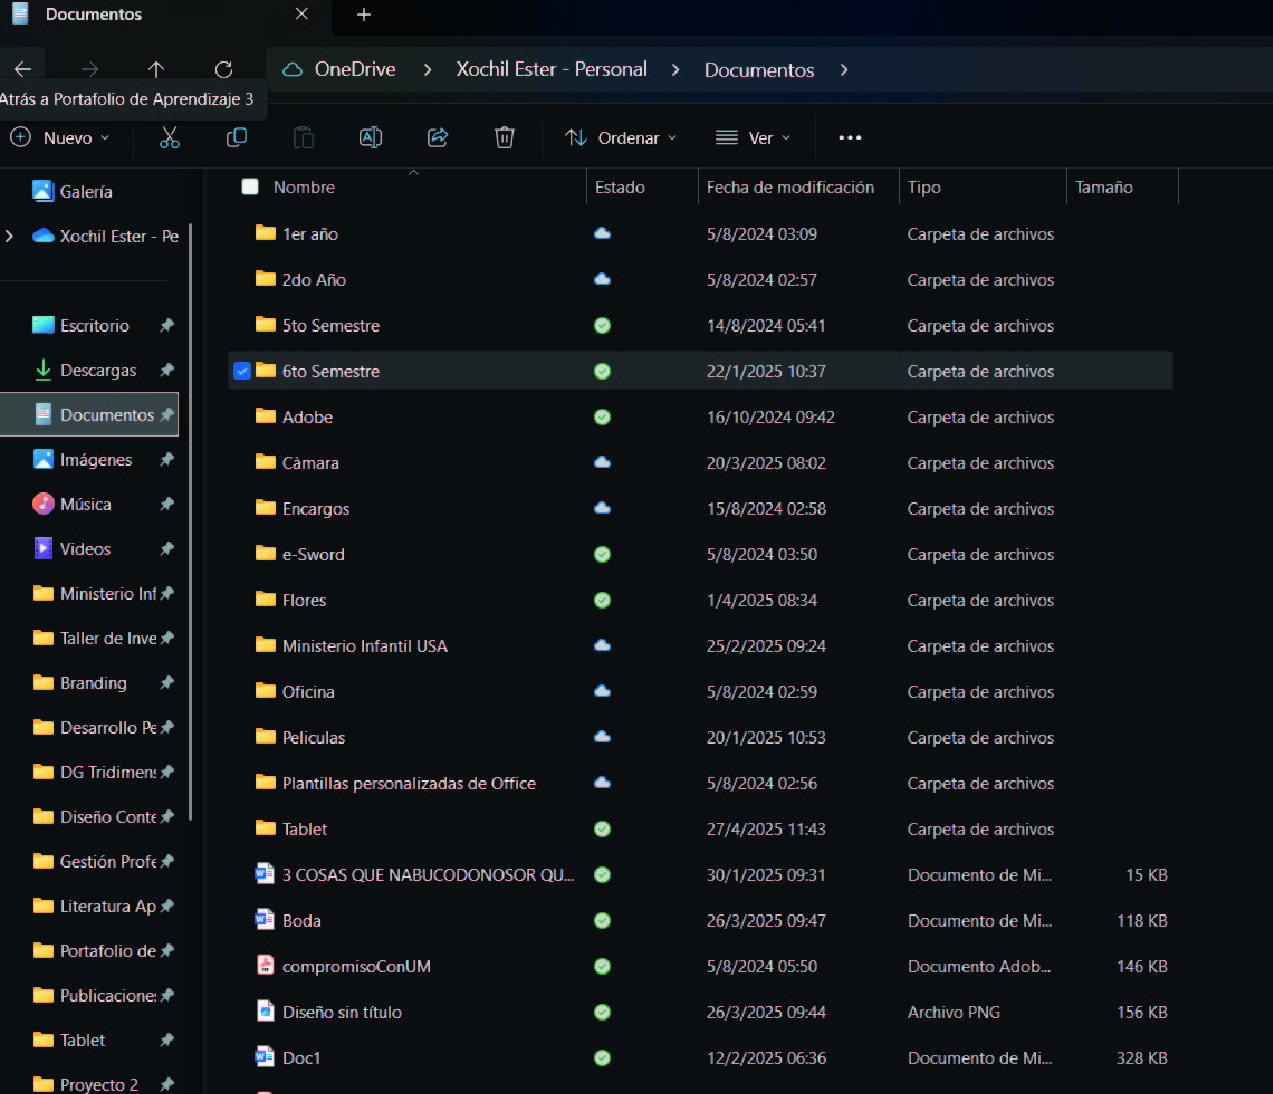The width and height of the screenshot is (1273, 1094).
Task: Expand chevron after OneDrive in breadcrumb
Action: pyautogui.click(x=428, y=70)
